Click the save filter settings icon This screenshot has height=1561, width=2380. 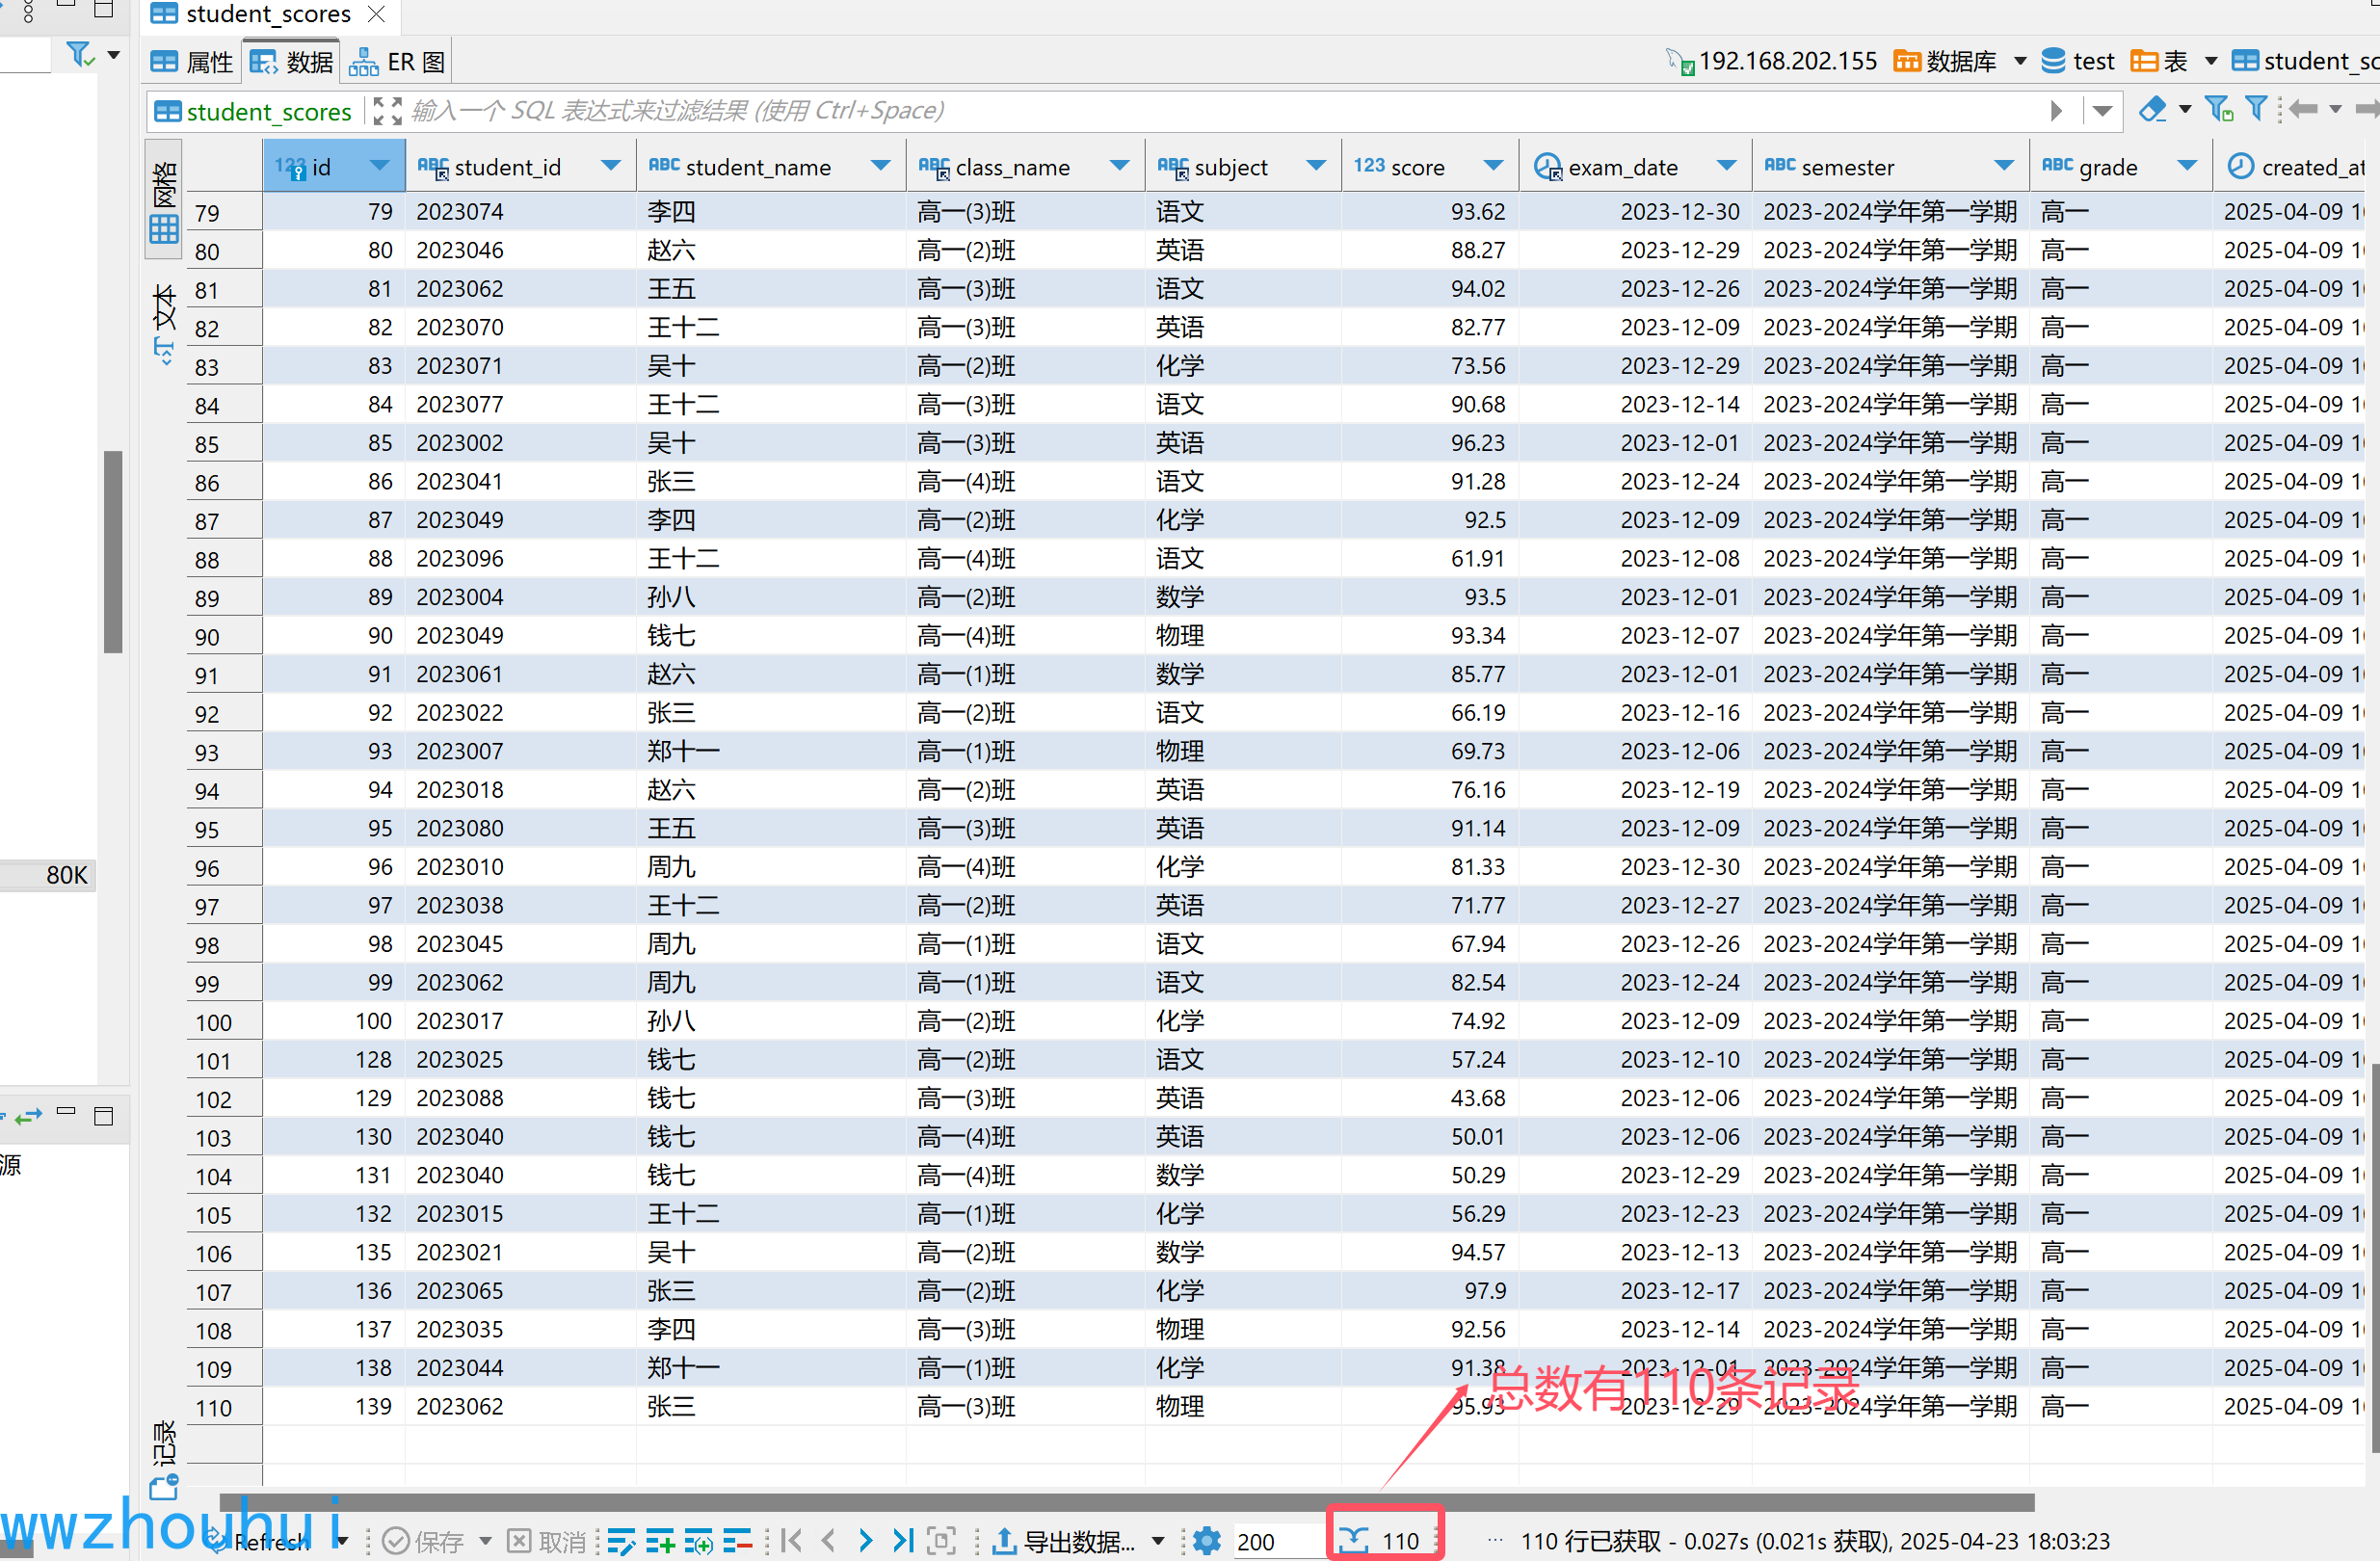(x=2218, y=110)
